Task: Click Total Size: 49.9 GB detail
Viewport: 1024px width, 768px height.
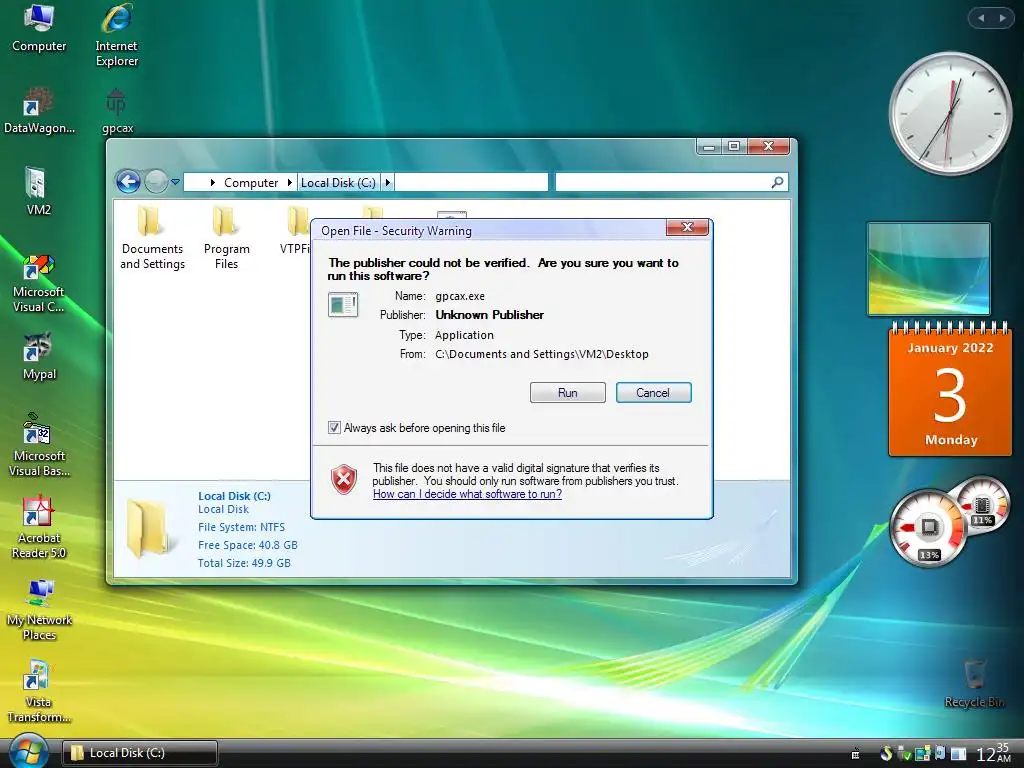Action: [244, 563]
